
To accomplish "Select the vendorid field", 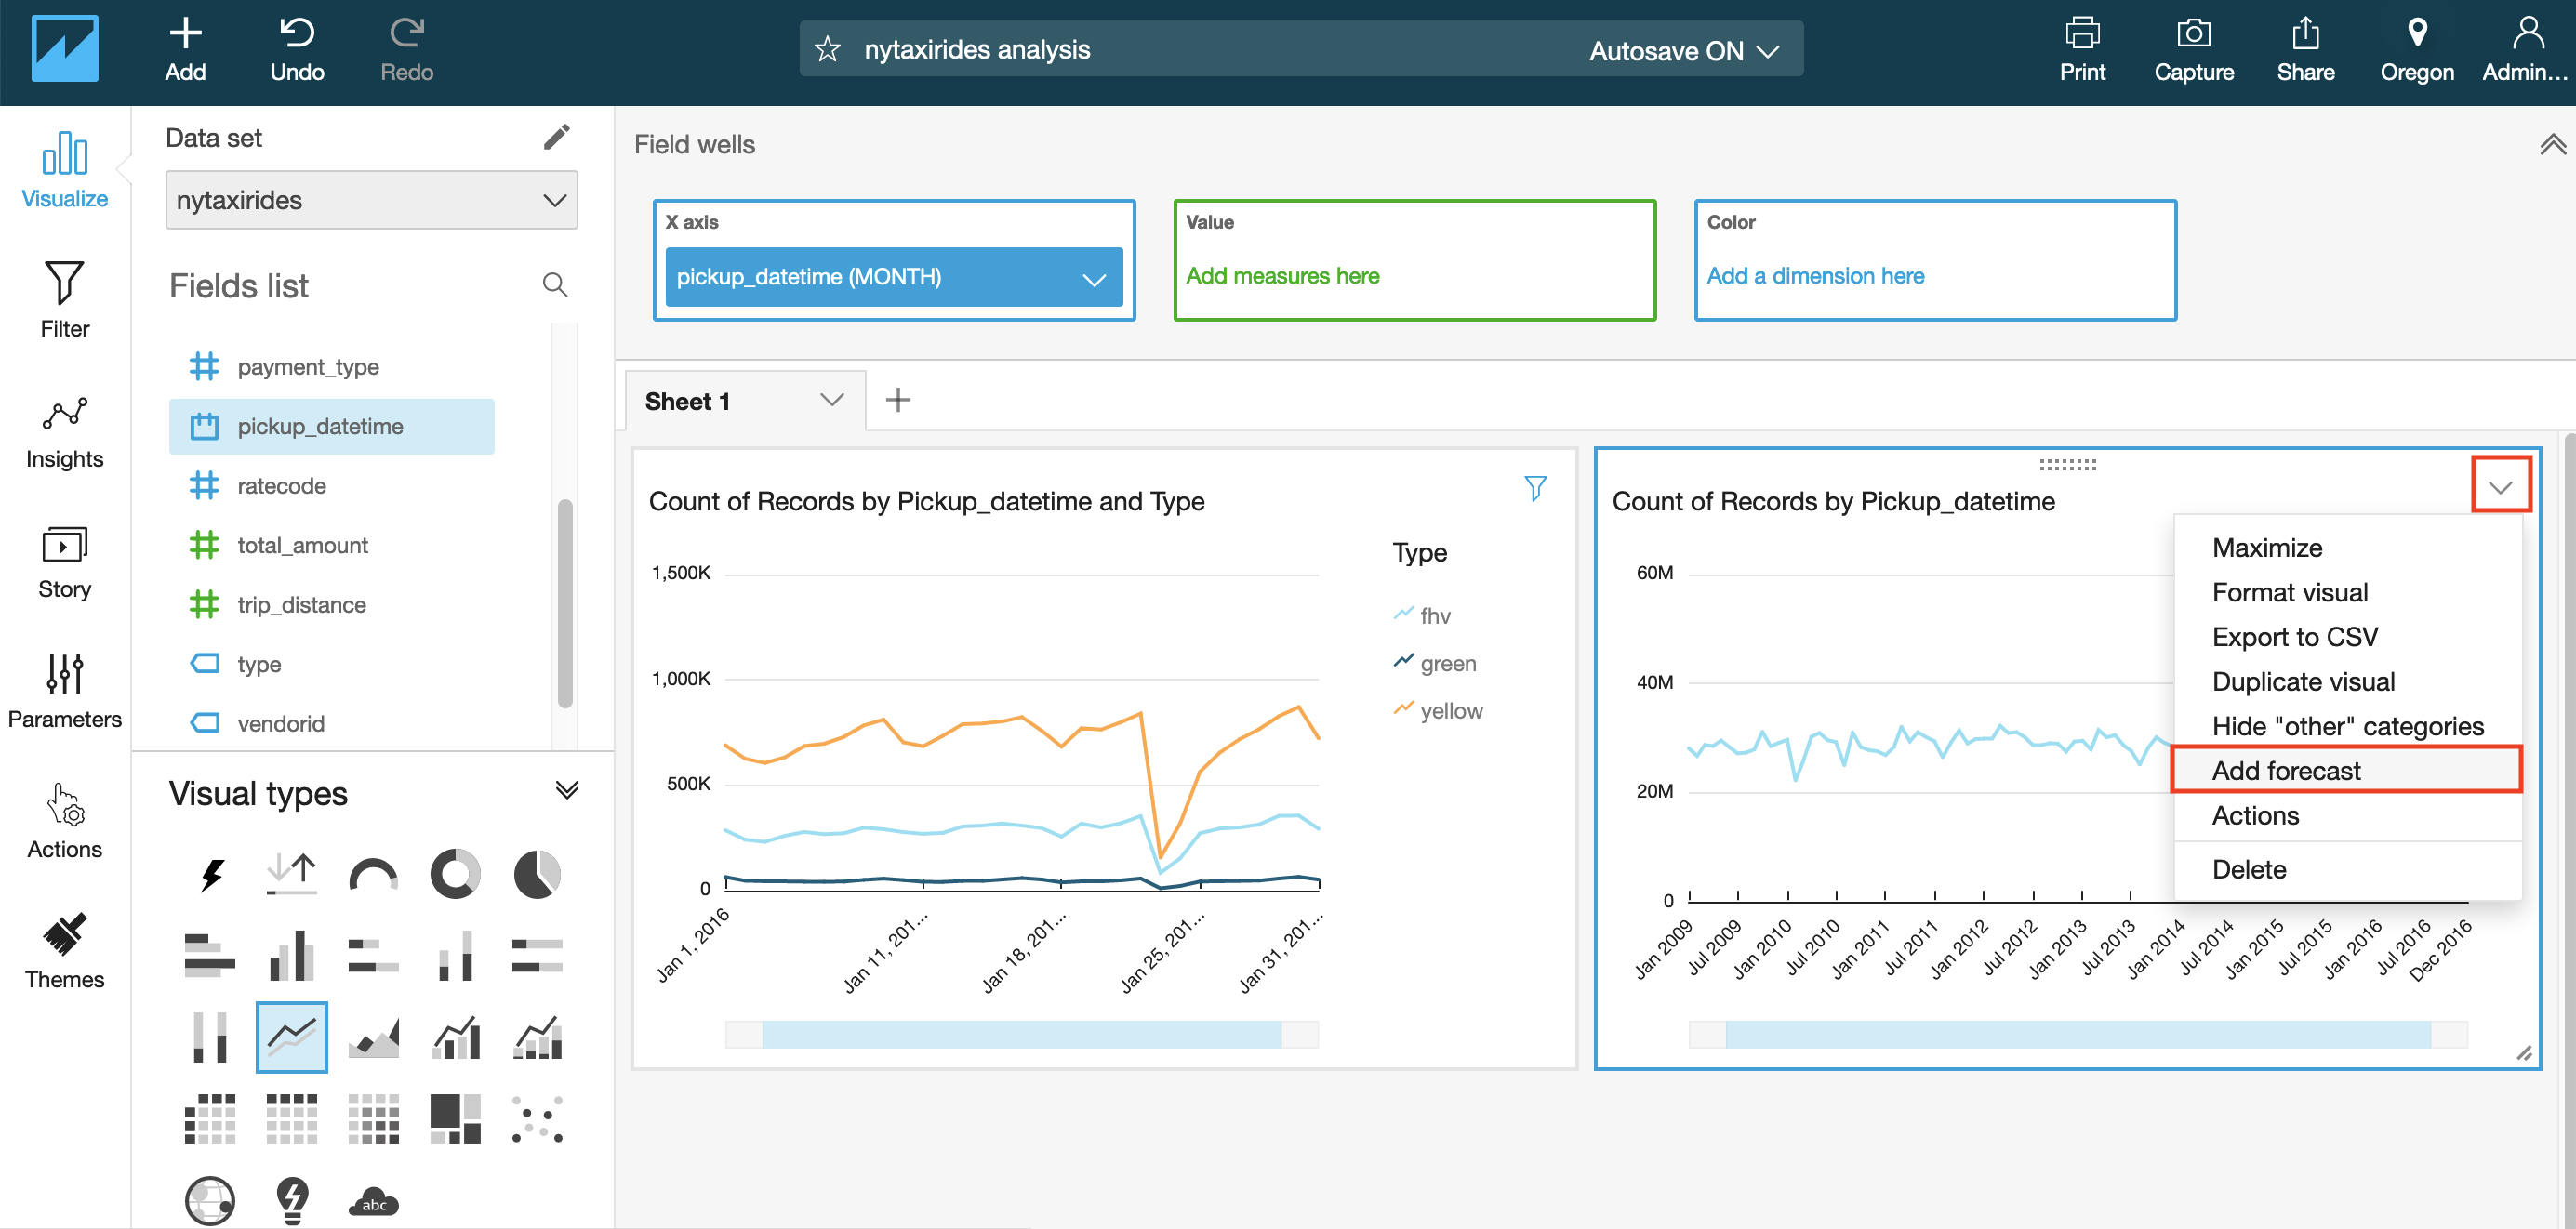I will click(332, 723).
